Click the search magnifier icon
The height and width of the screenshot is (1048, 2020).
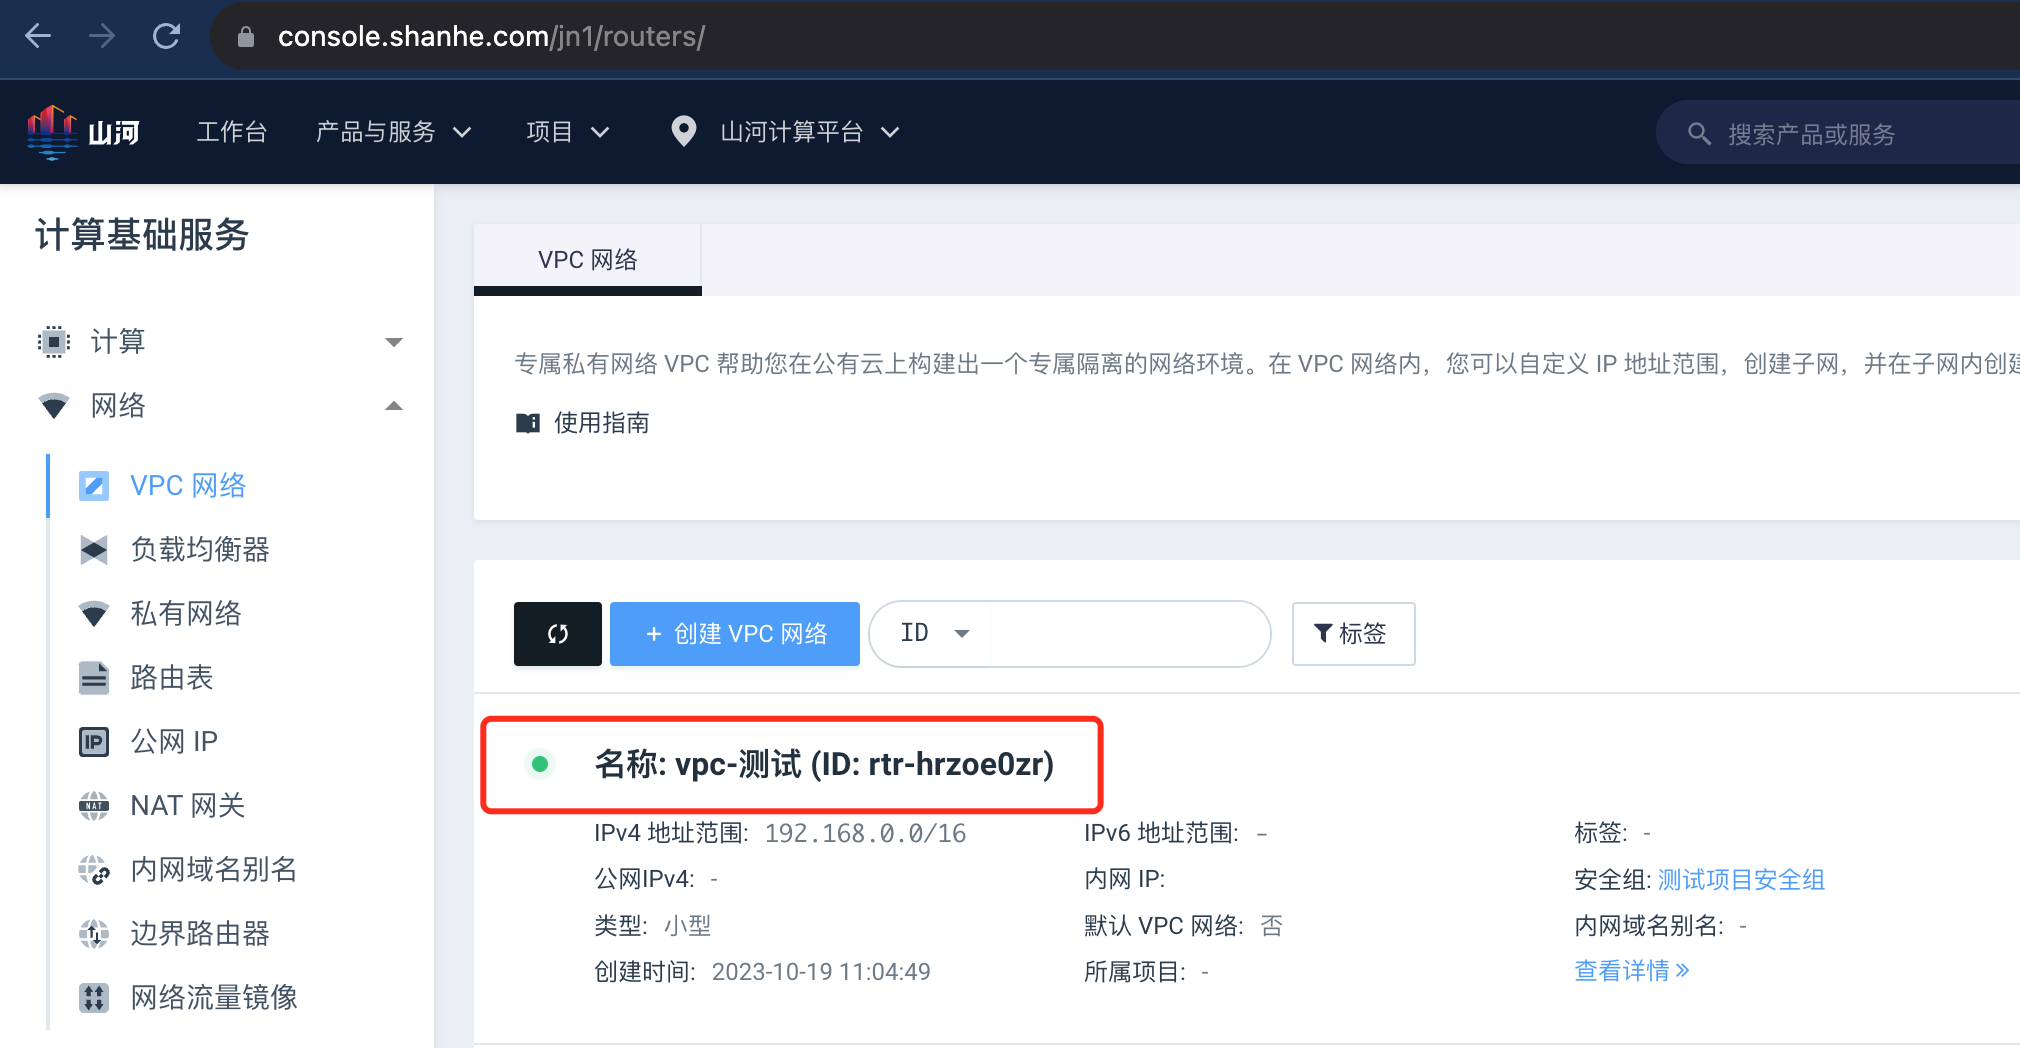click(x=1699, y=134)
